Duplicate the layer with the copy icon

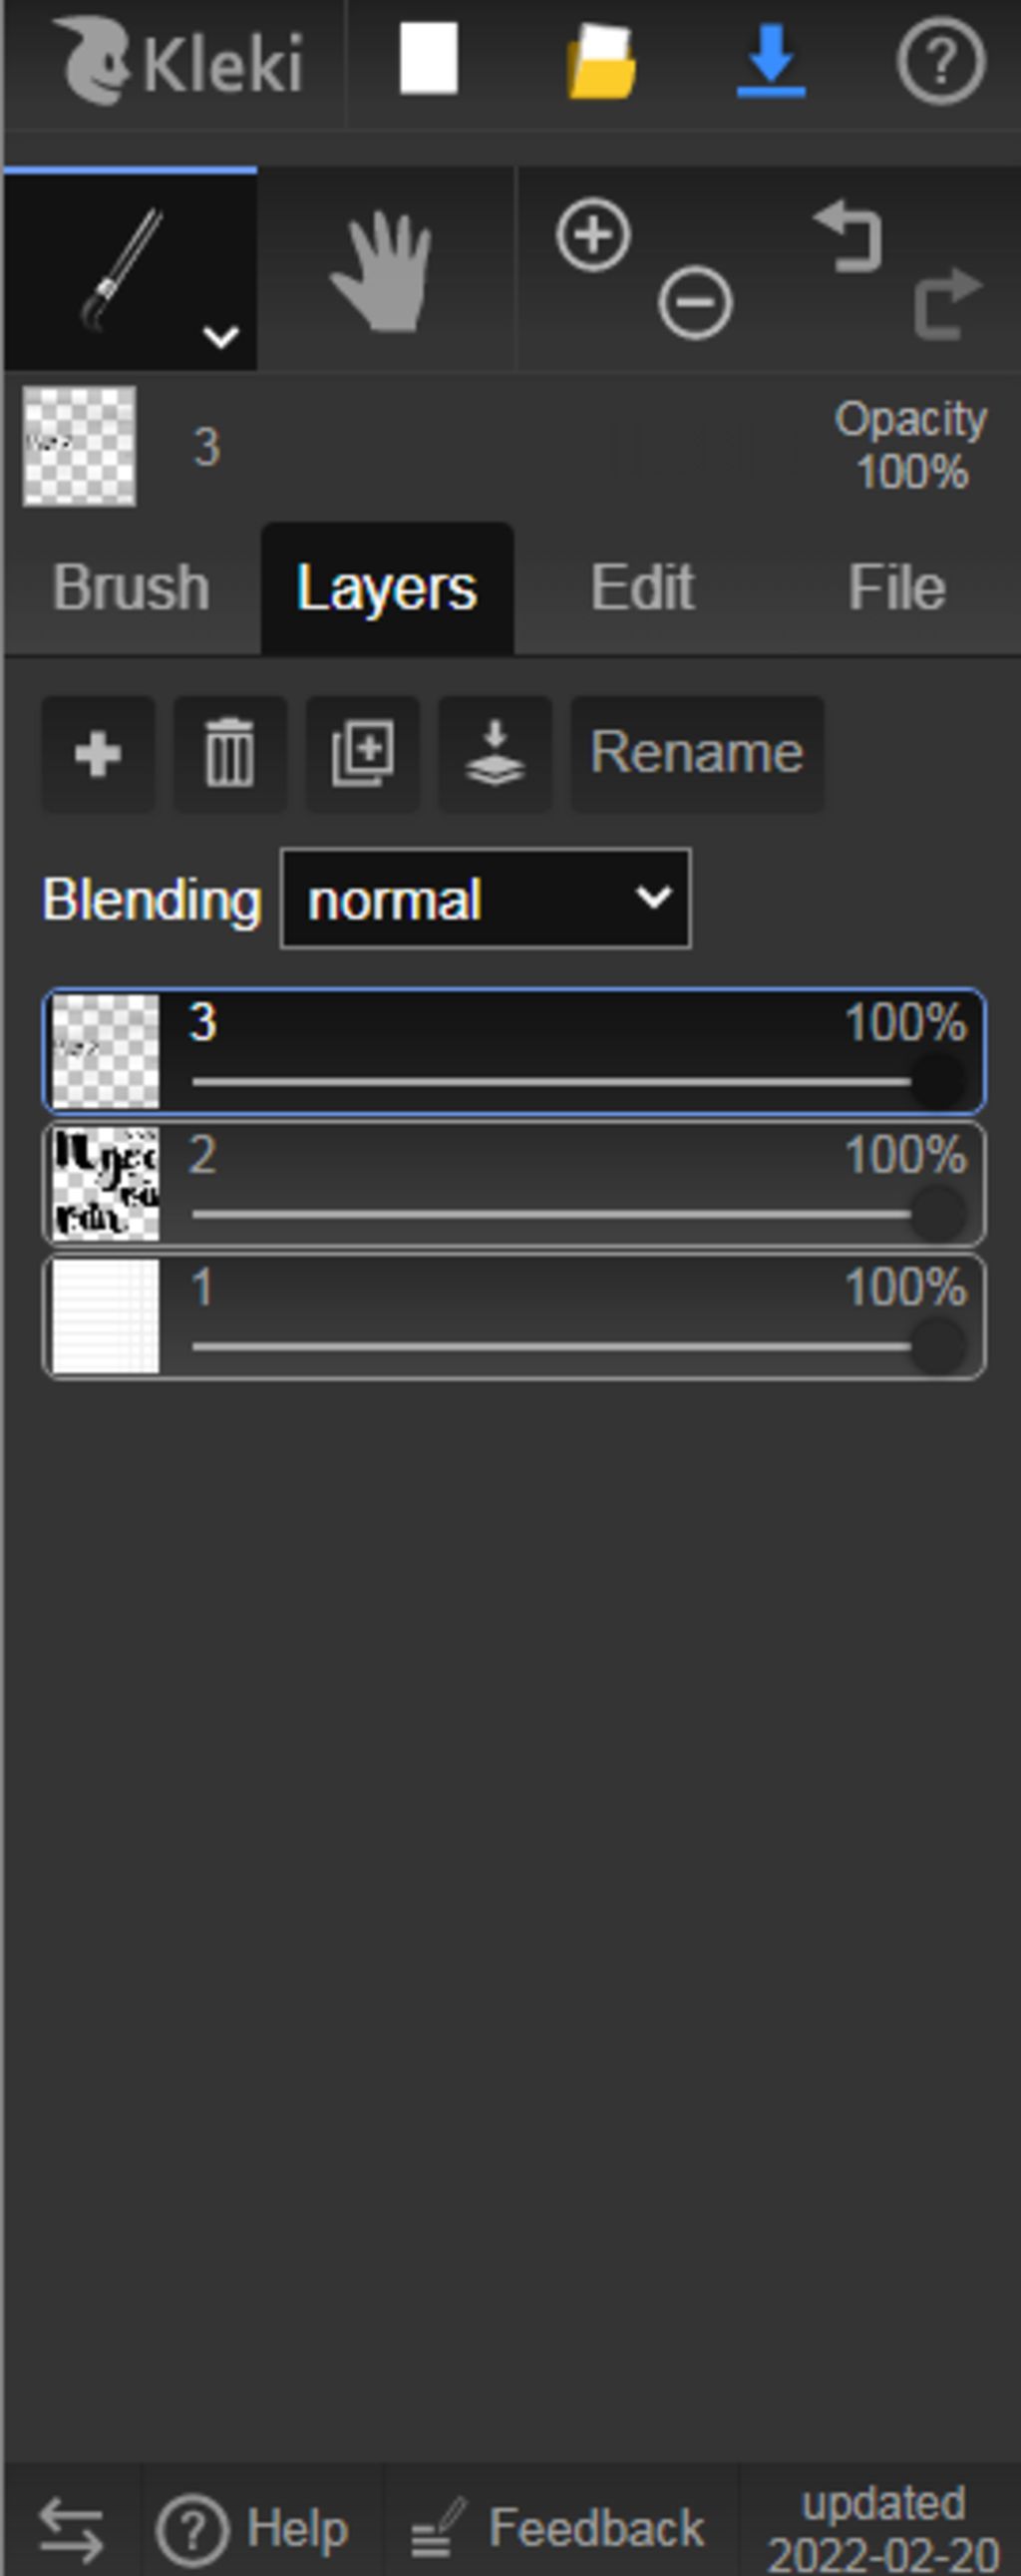click(362, 754)
